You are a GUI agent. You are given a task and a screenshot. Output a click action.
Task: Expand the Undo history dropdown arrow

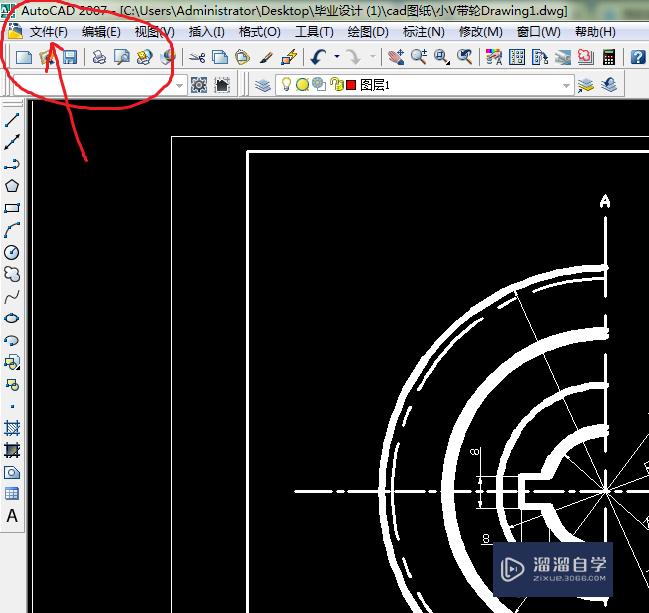coord(337,56)
